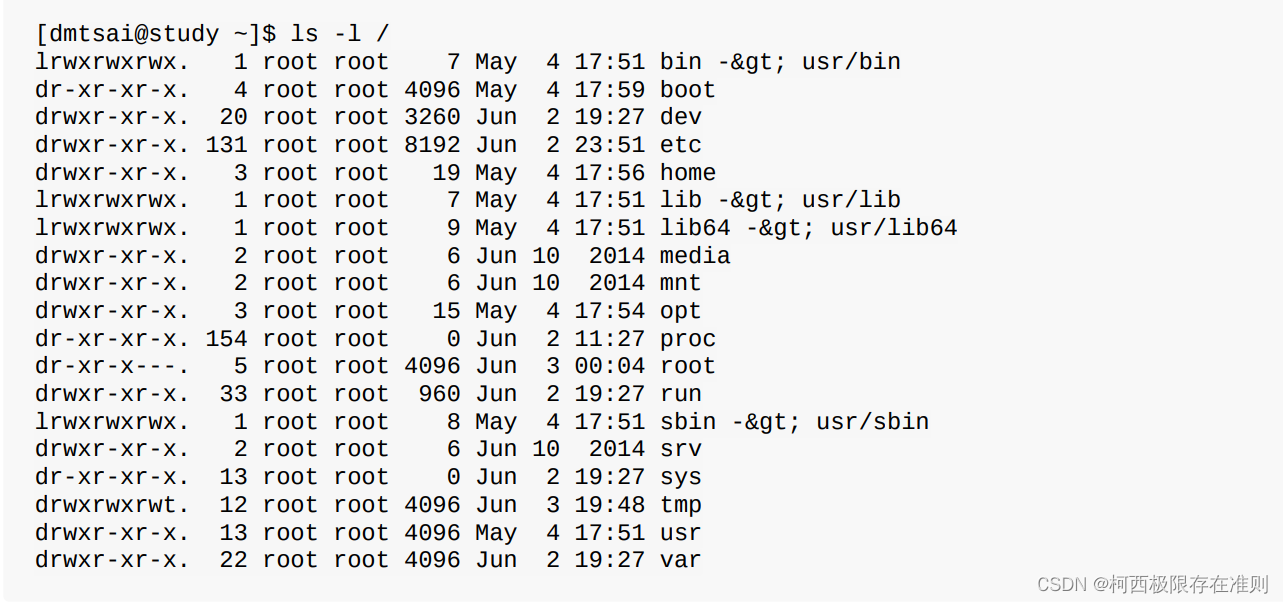1283x603 pixels.
Task: Select the opt directory name
Action: 680,311
